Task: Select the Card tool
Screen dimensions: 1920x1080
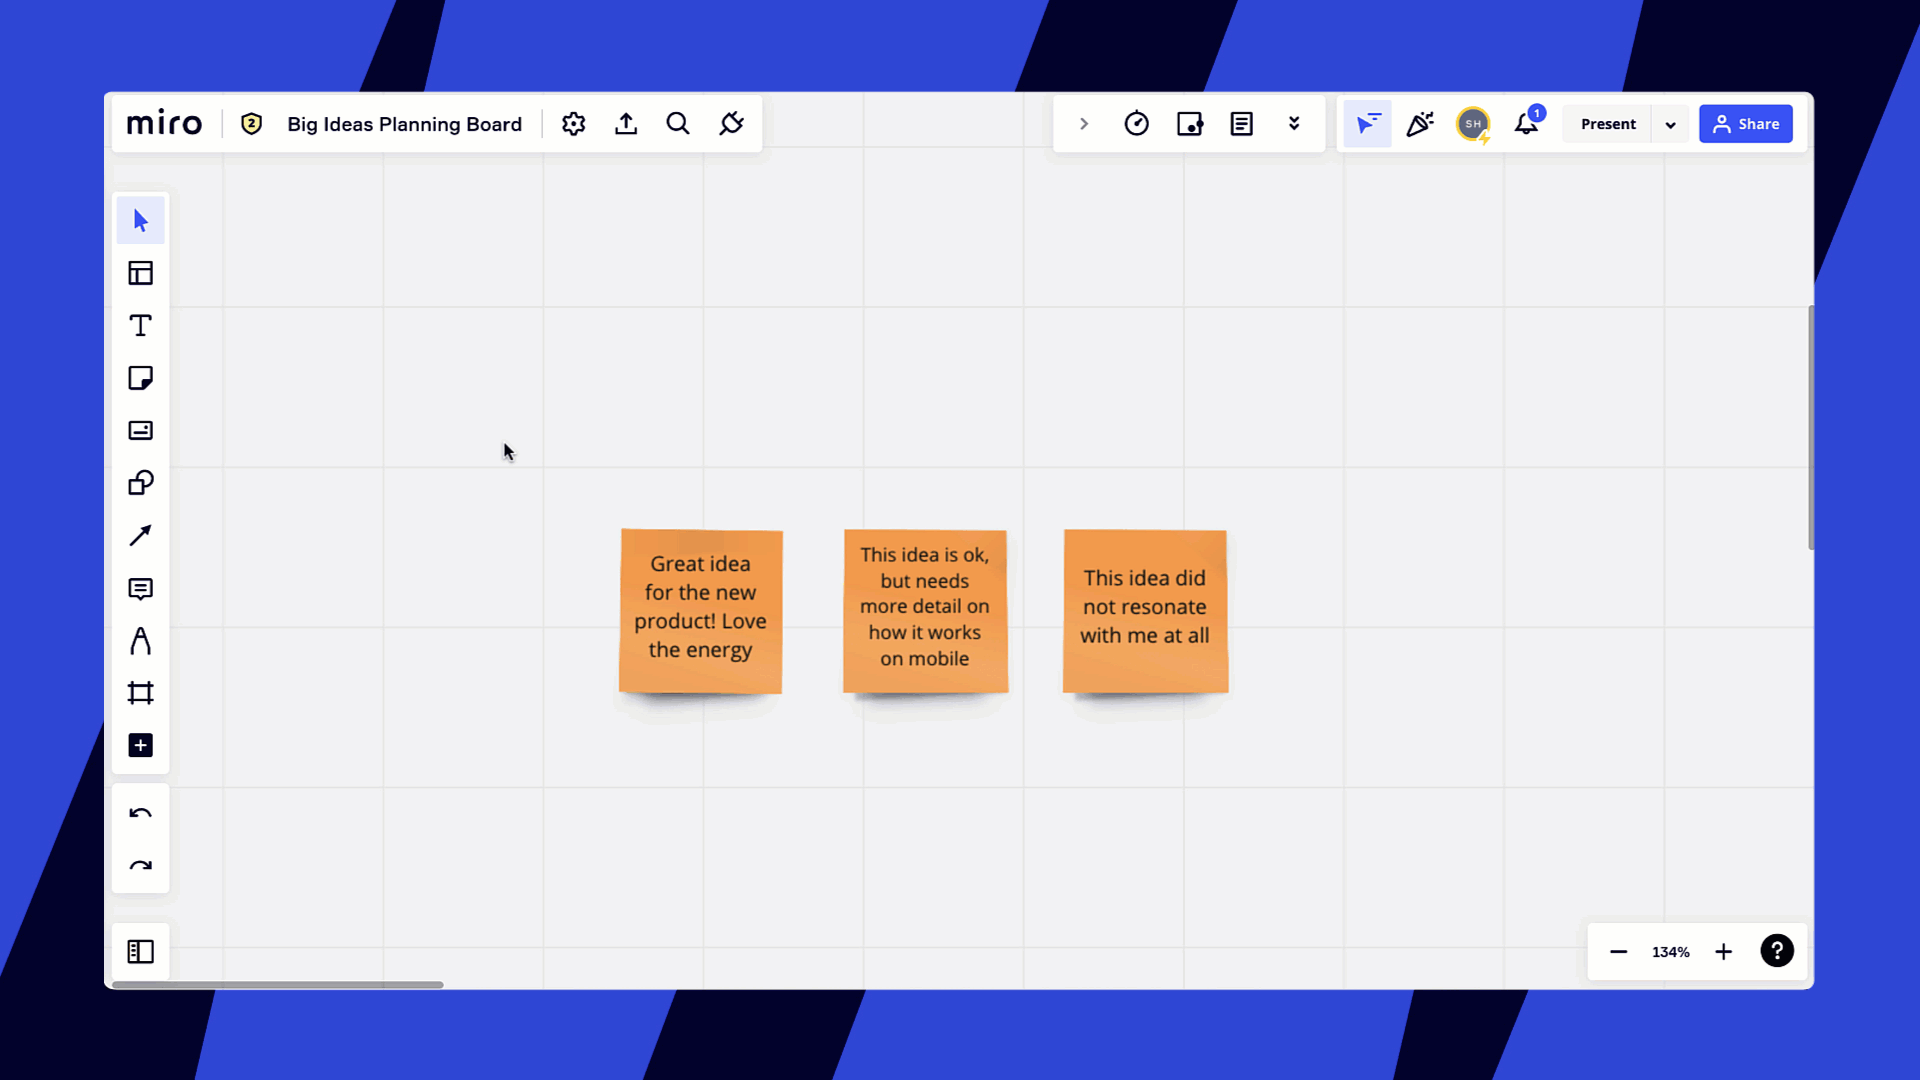Action: tap(140, 431)
